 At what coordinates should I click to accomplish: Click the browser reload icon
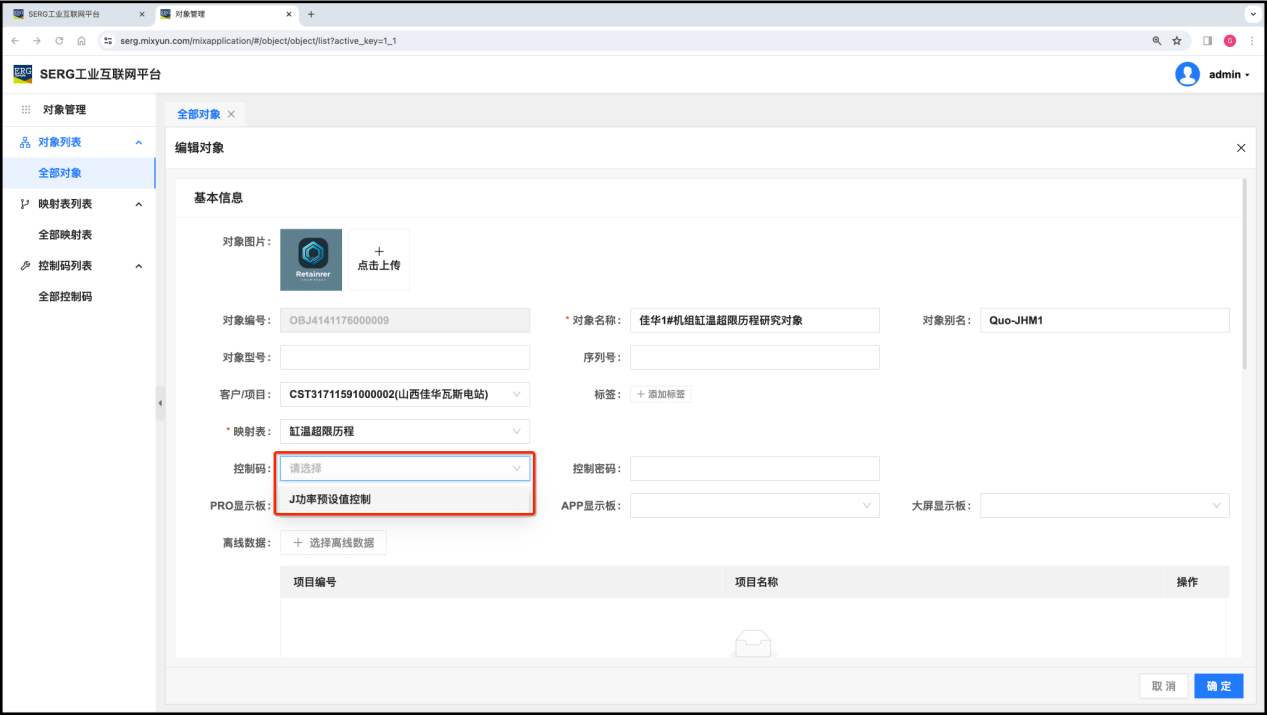tap(59, 41)
